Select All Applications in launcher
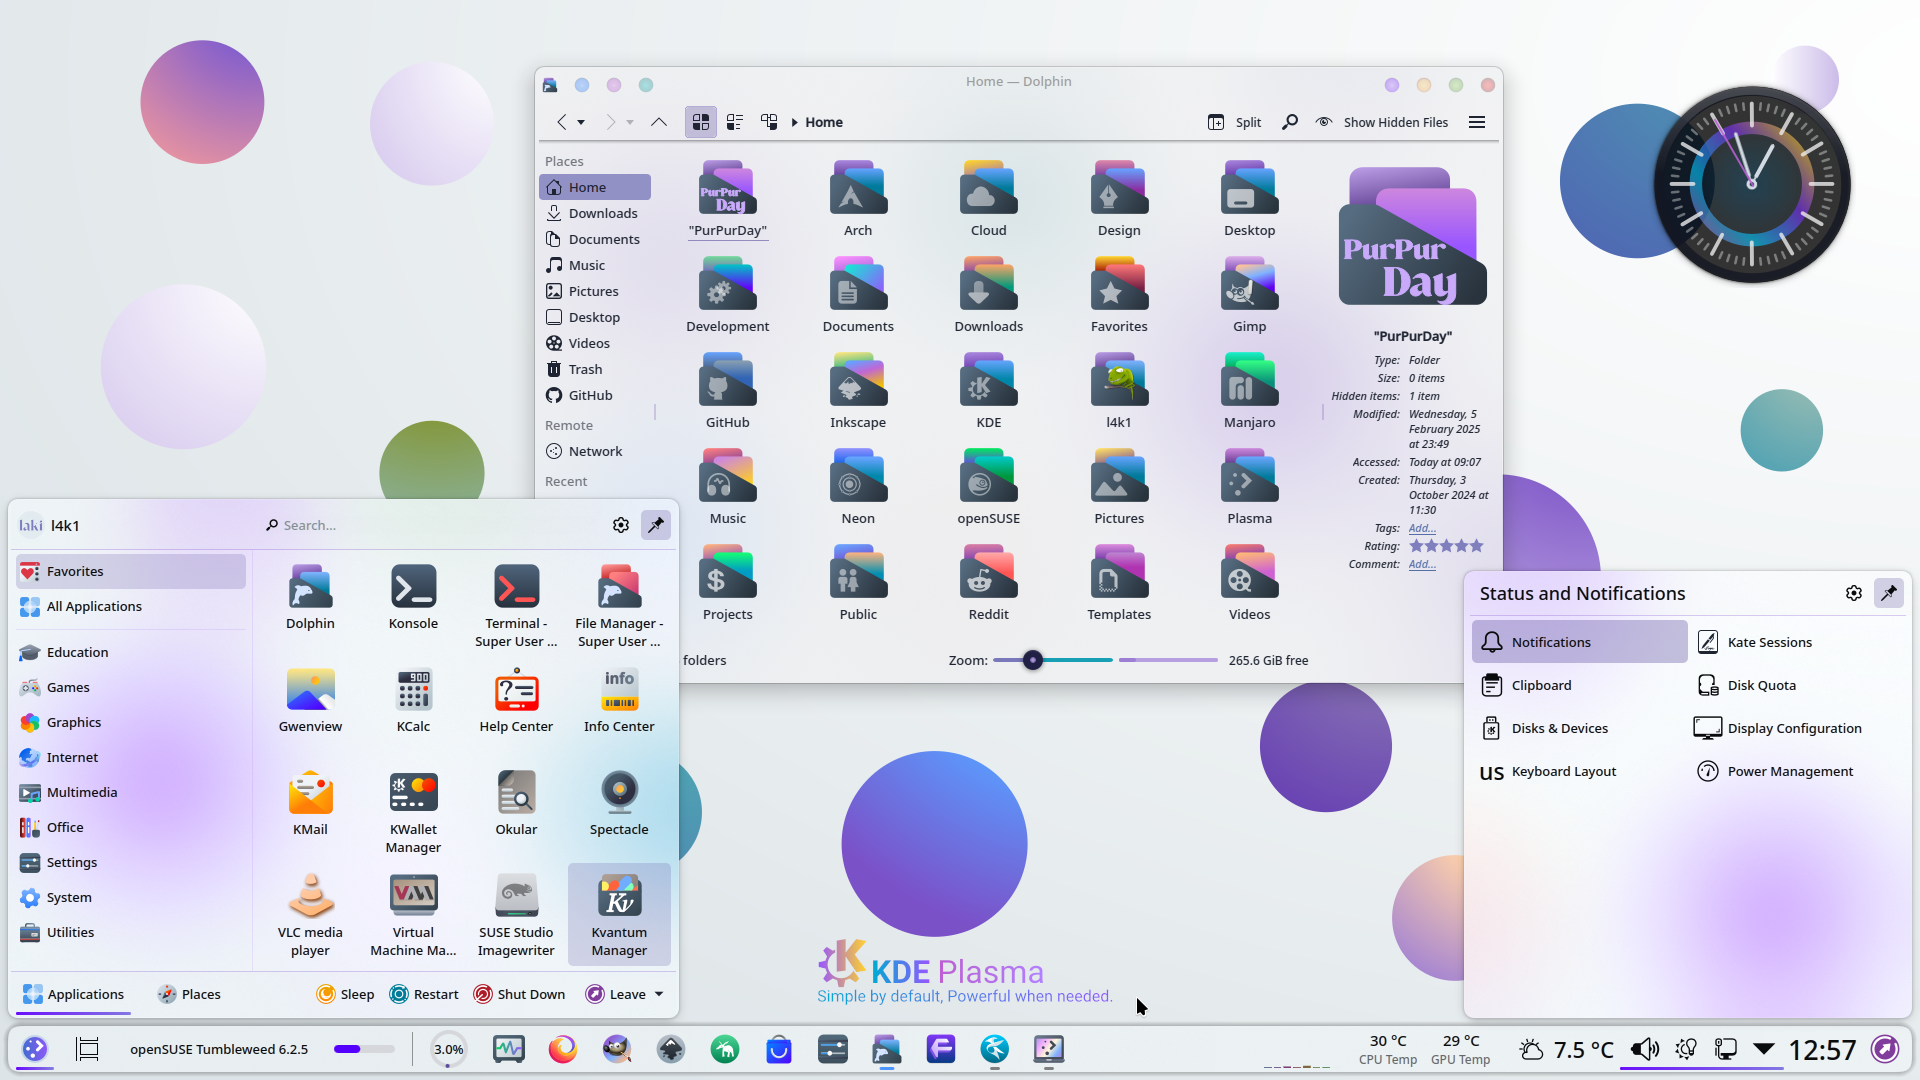The width and height of the screenshot is (1920, 1080). click(131, 606)
